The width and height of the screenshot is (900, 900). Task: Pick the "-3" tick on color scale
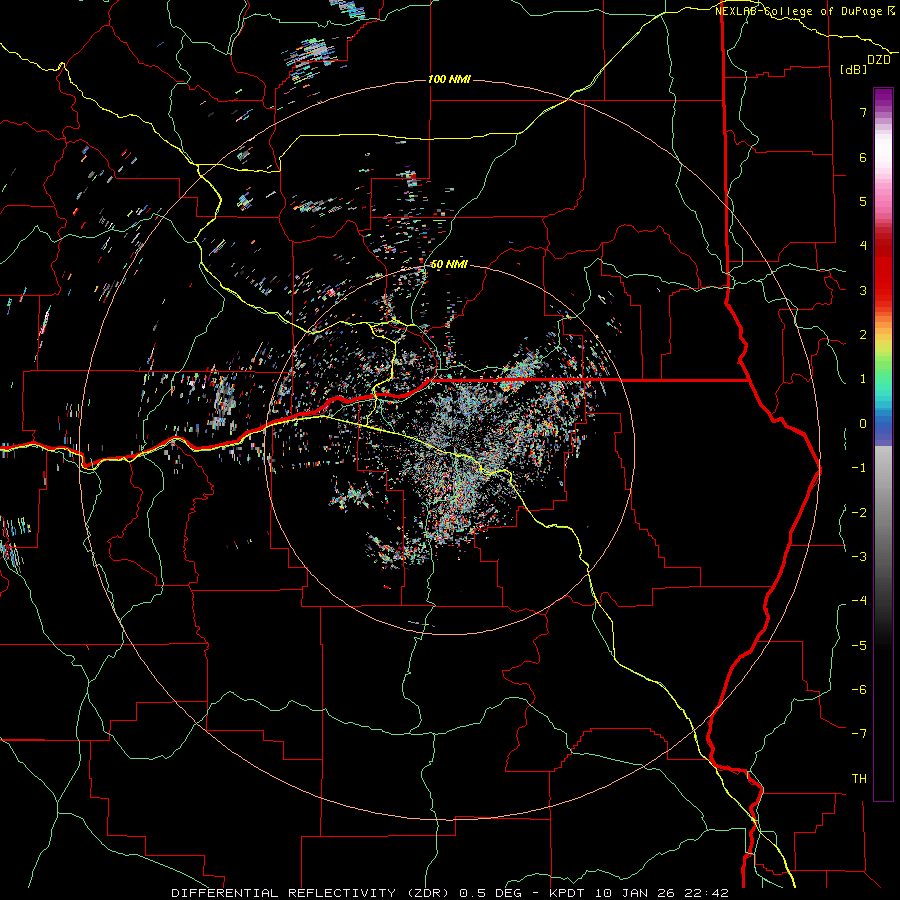[859, 557]
